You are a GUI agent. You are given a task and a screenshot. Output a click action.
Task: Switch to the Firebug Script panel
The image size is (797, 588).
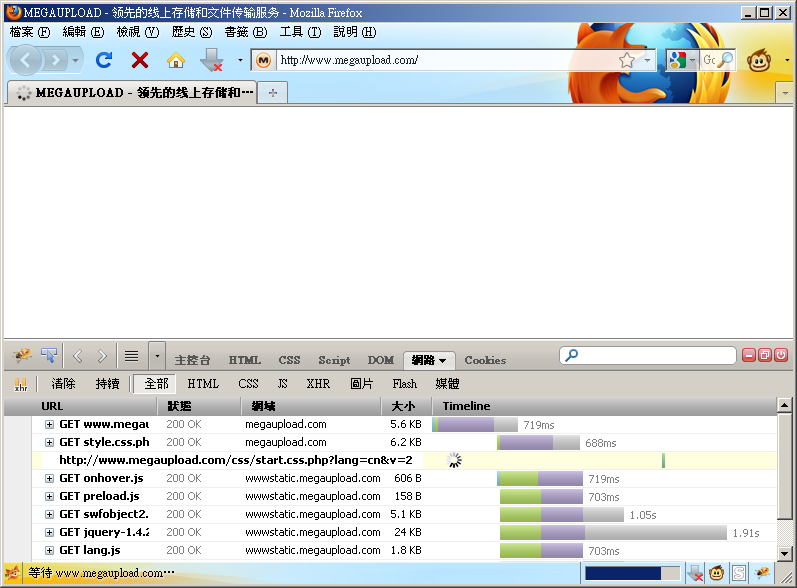point(334,360)
